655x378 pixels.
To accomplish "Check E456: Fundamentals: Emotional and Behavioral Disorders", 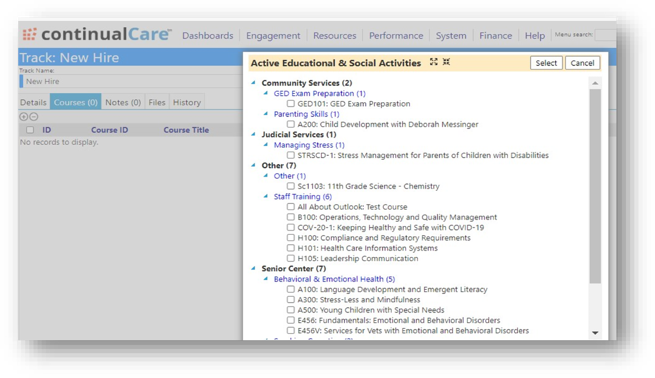I will 291,320.
